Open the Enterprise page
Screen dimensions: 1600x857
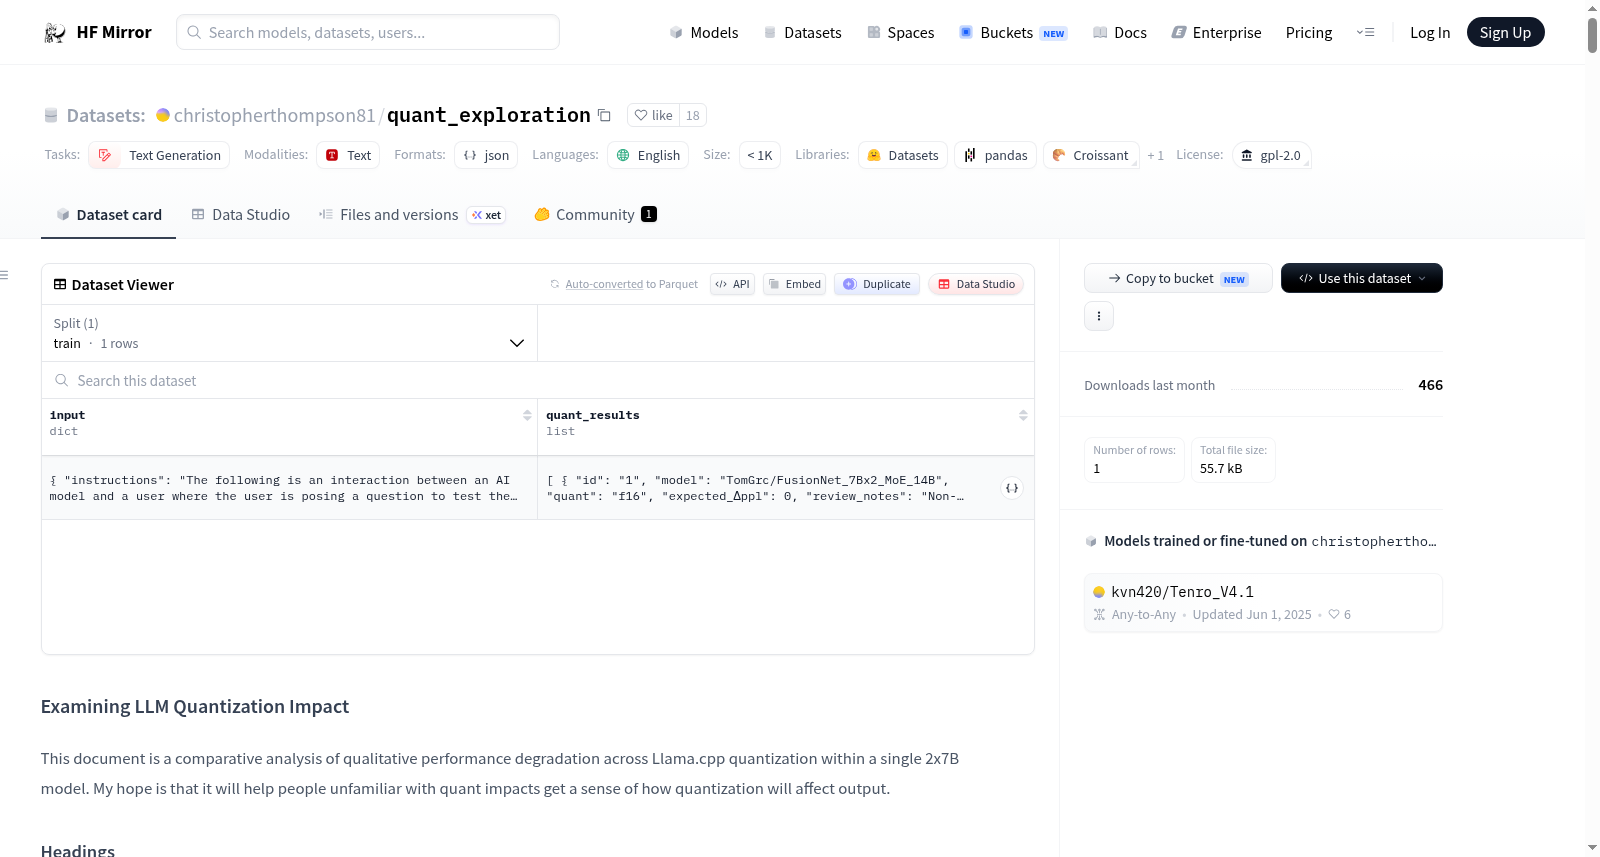tap(1216, 32)
